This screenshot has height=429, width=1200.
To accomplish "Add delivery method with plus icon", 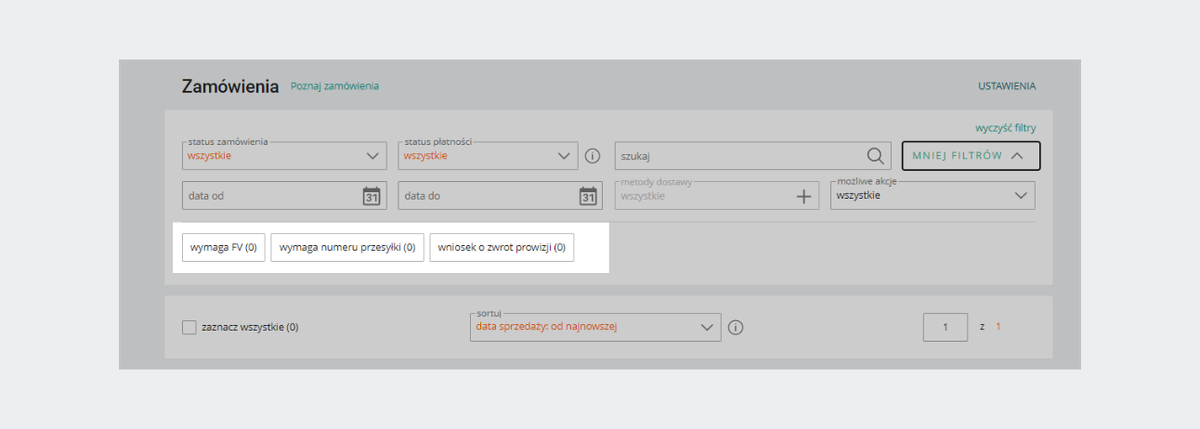I will coord(805,196).
